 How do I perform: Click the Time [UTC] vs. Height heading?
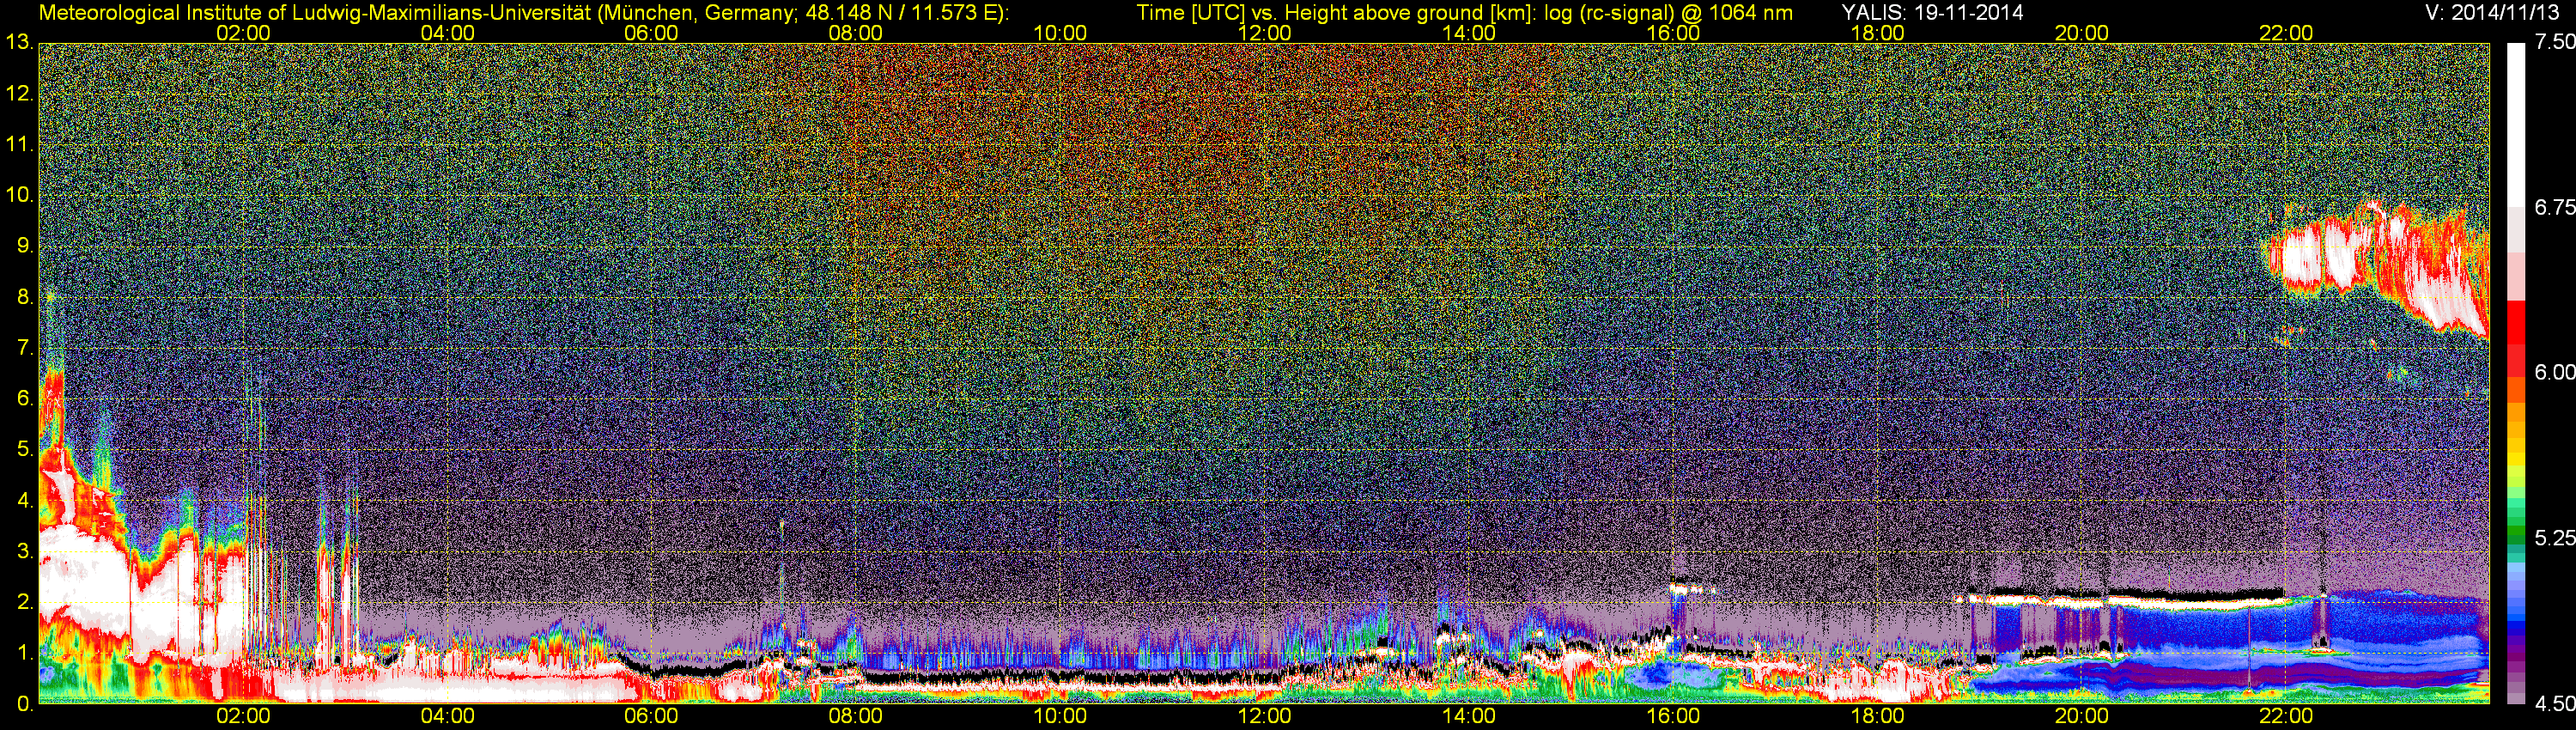tap(1464, 13)
